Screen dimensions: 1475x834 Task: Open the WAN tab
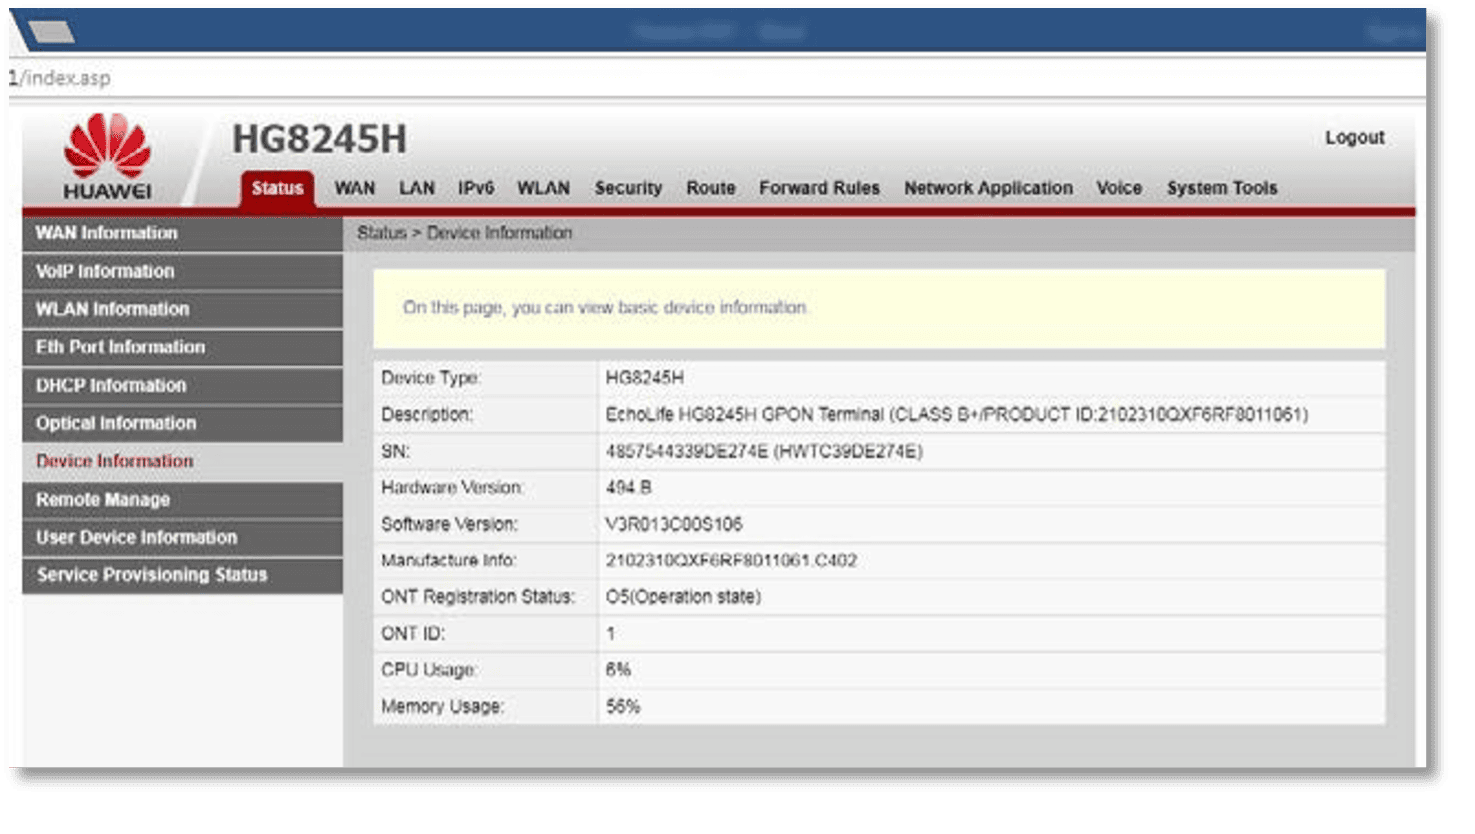[354, 188]
